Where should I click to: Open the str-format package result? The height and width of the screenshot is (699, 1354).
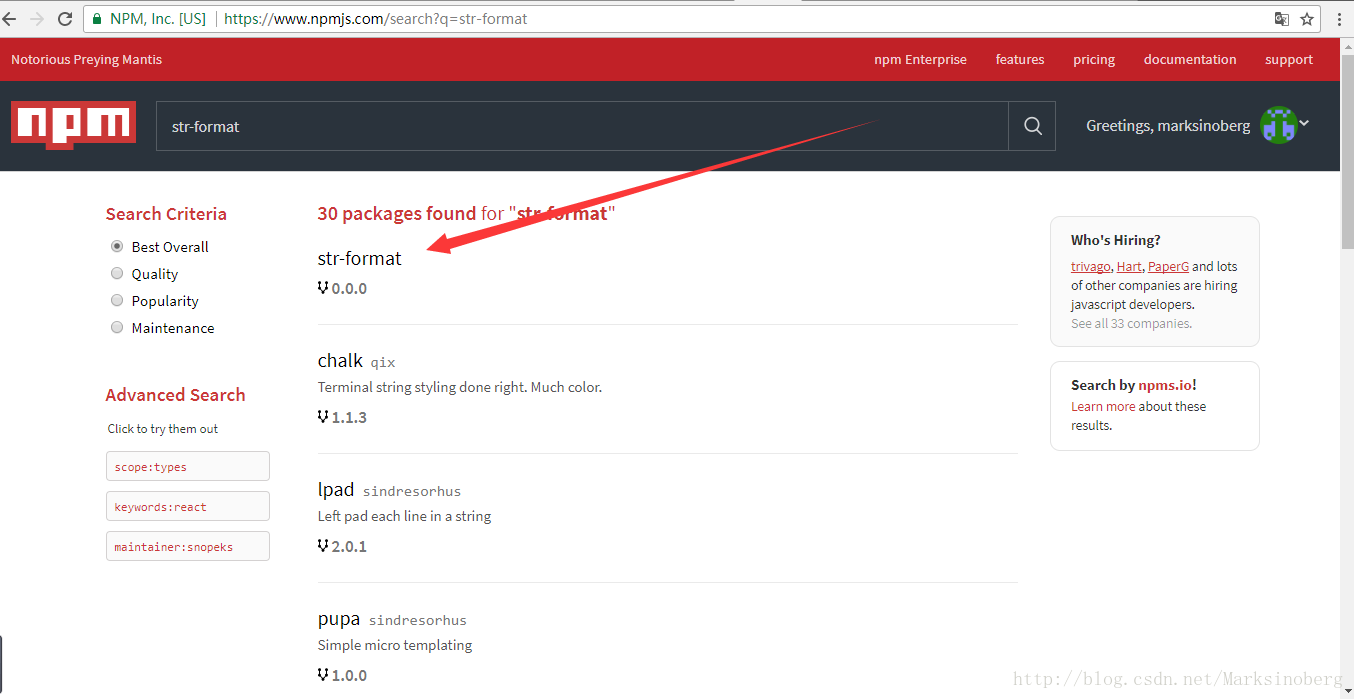[x=359, y=258]
